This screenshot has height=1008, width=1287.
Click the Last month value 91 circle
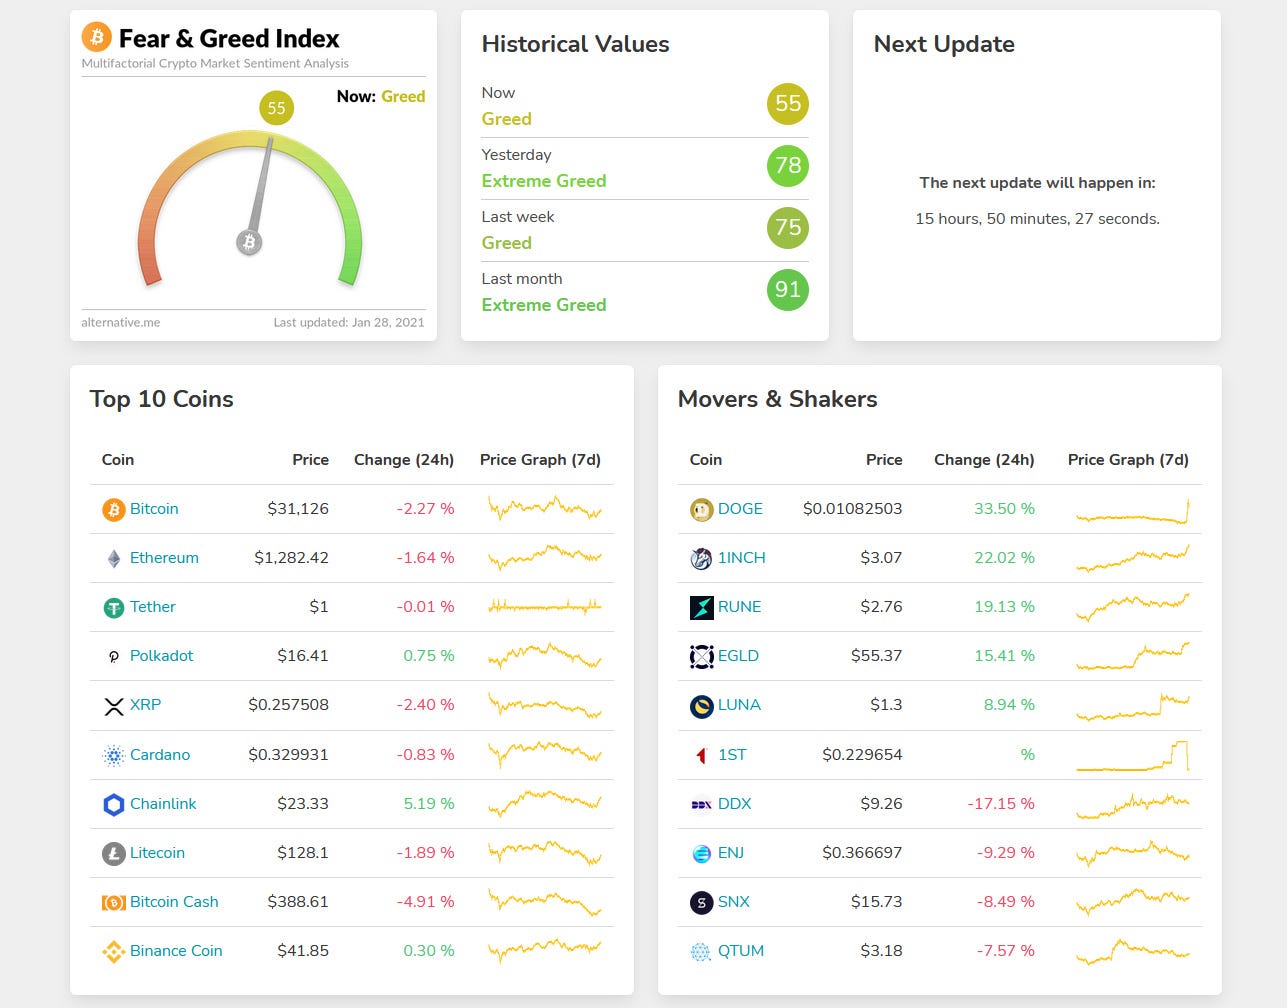pyautogui.click(x=788, y=289)
